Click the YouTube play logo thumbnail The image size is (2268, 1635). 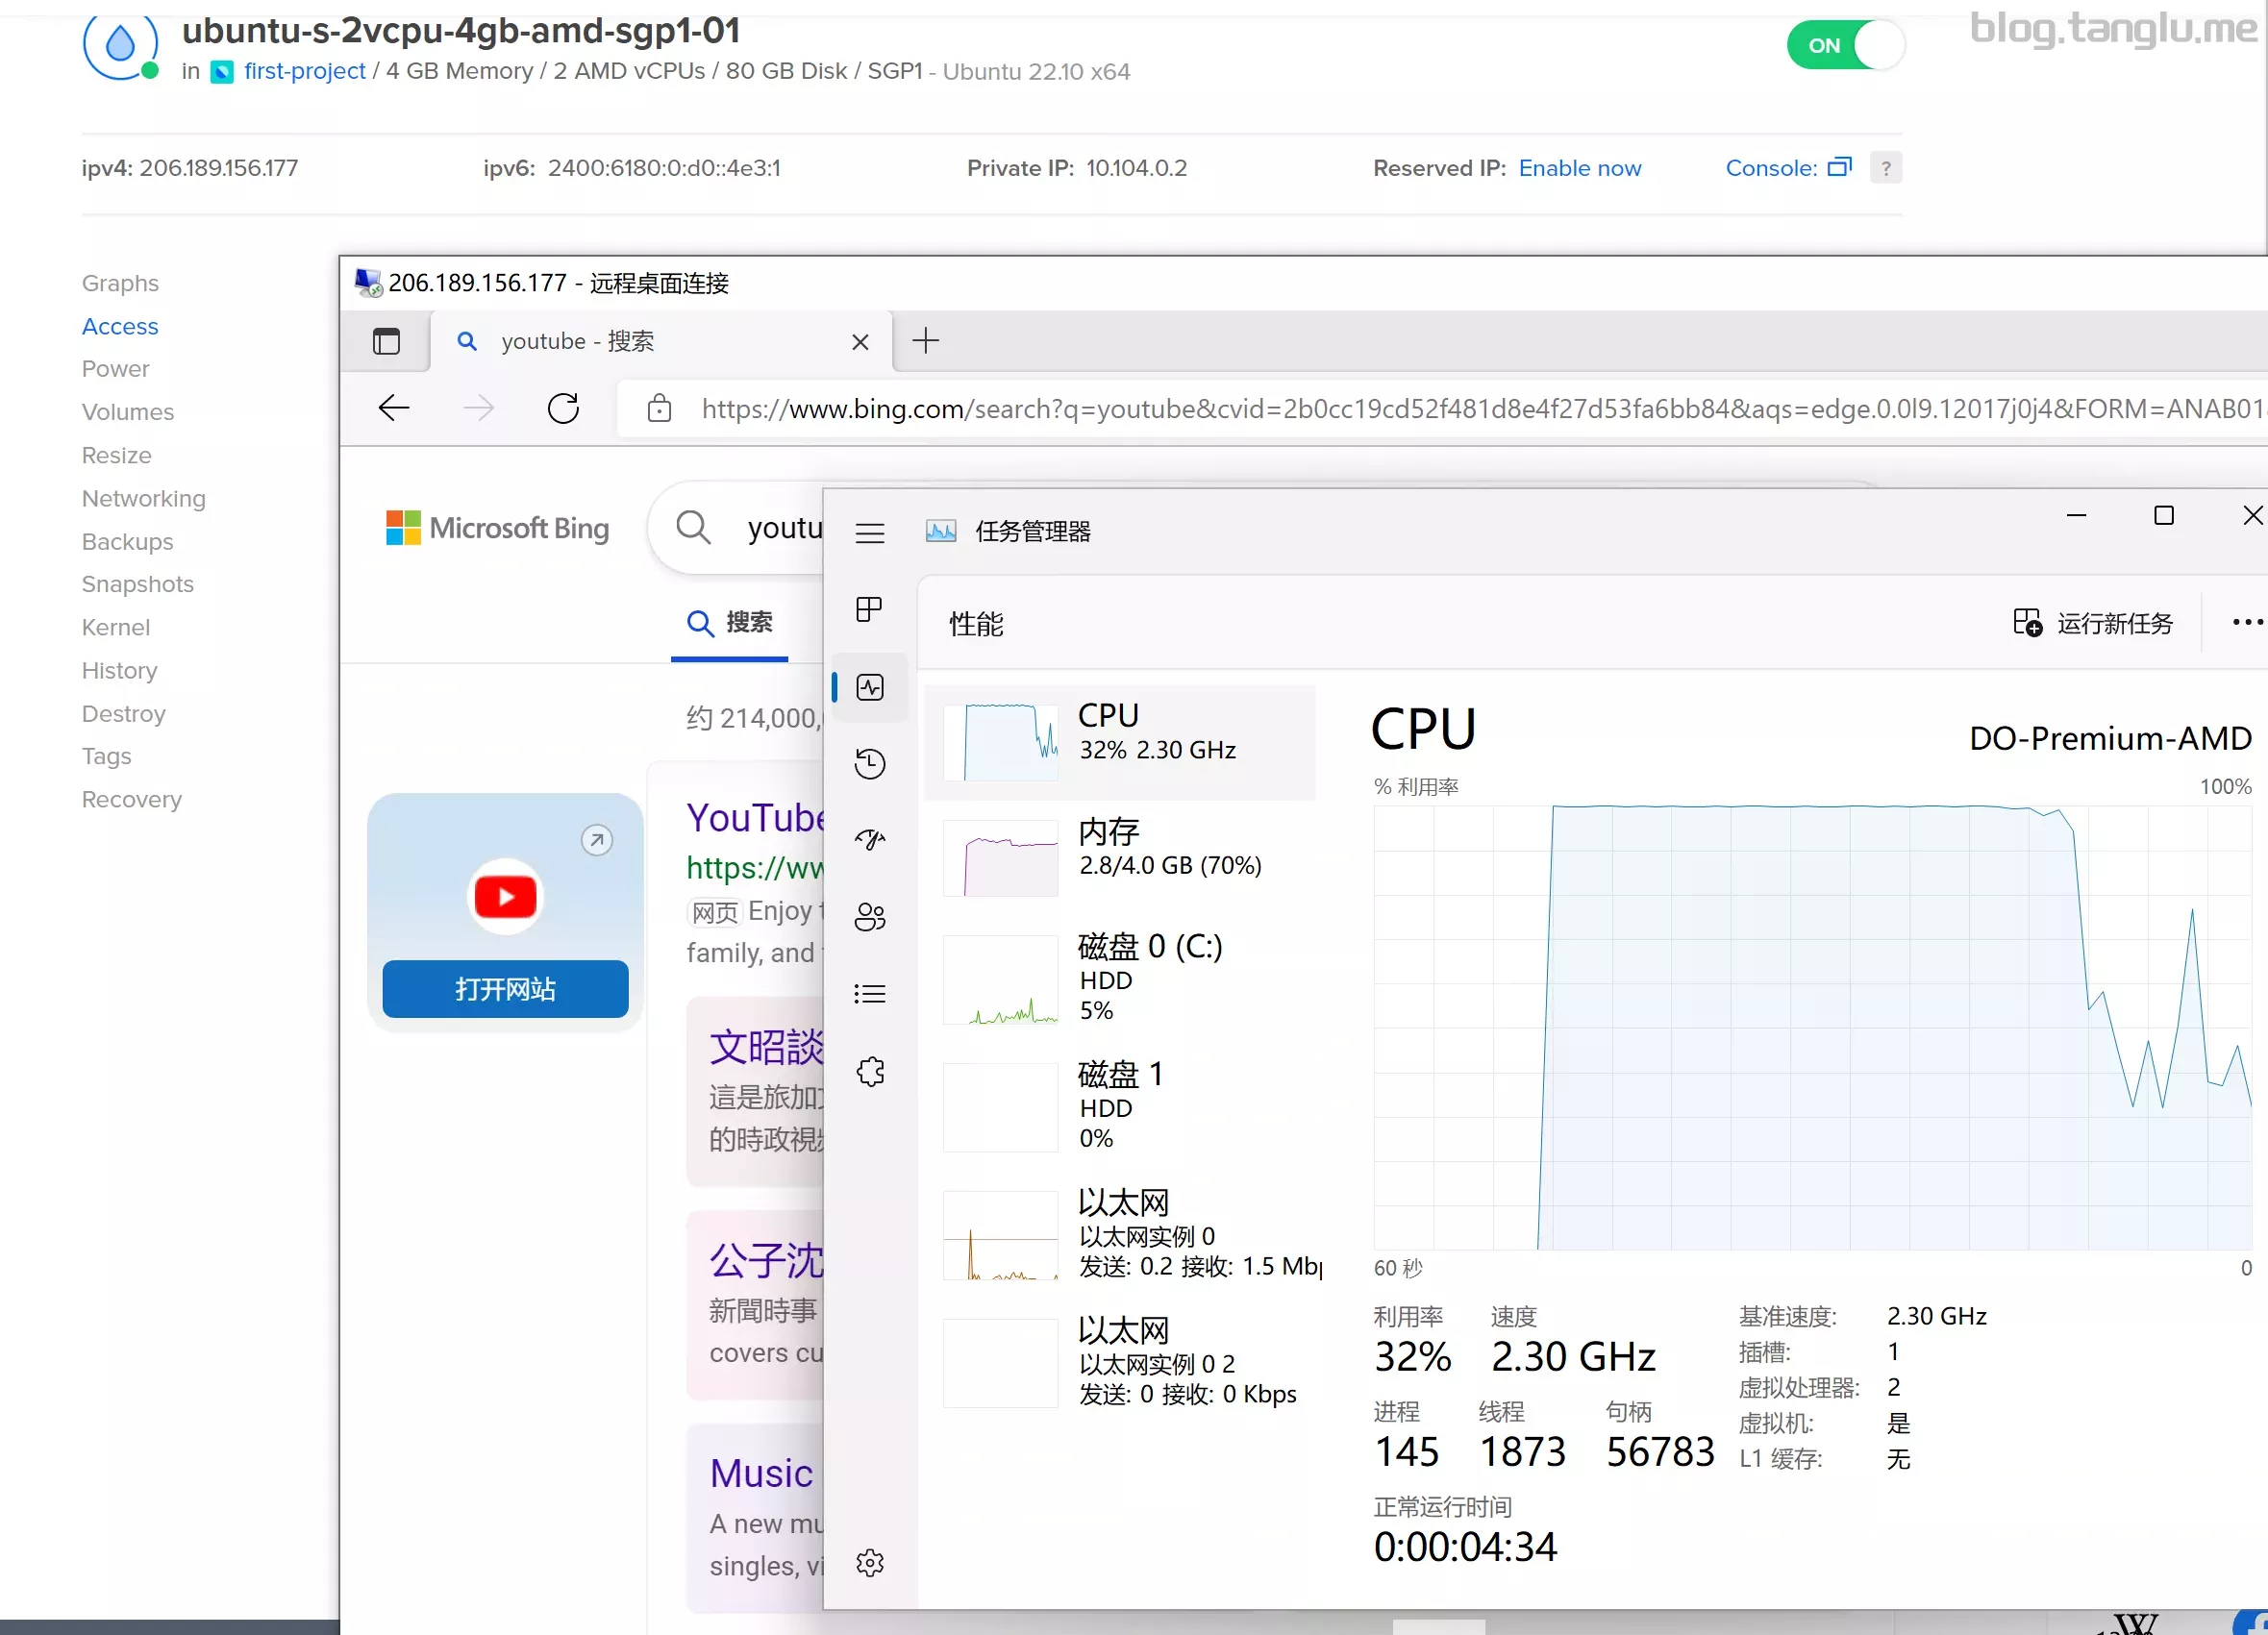(505, 896)
